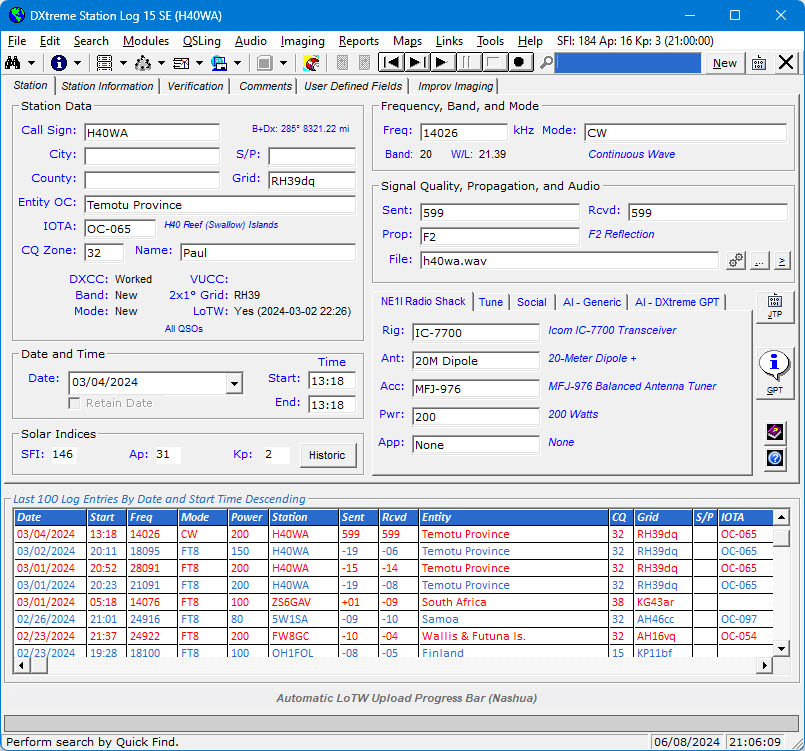The height and width of the screenshot is (751, 805).
Task: Click the recycle-style toolbar icon
Action: tap(143, 63)
